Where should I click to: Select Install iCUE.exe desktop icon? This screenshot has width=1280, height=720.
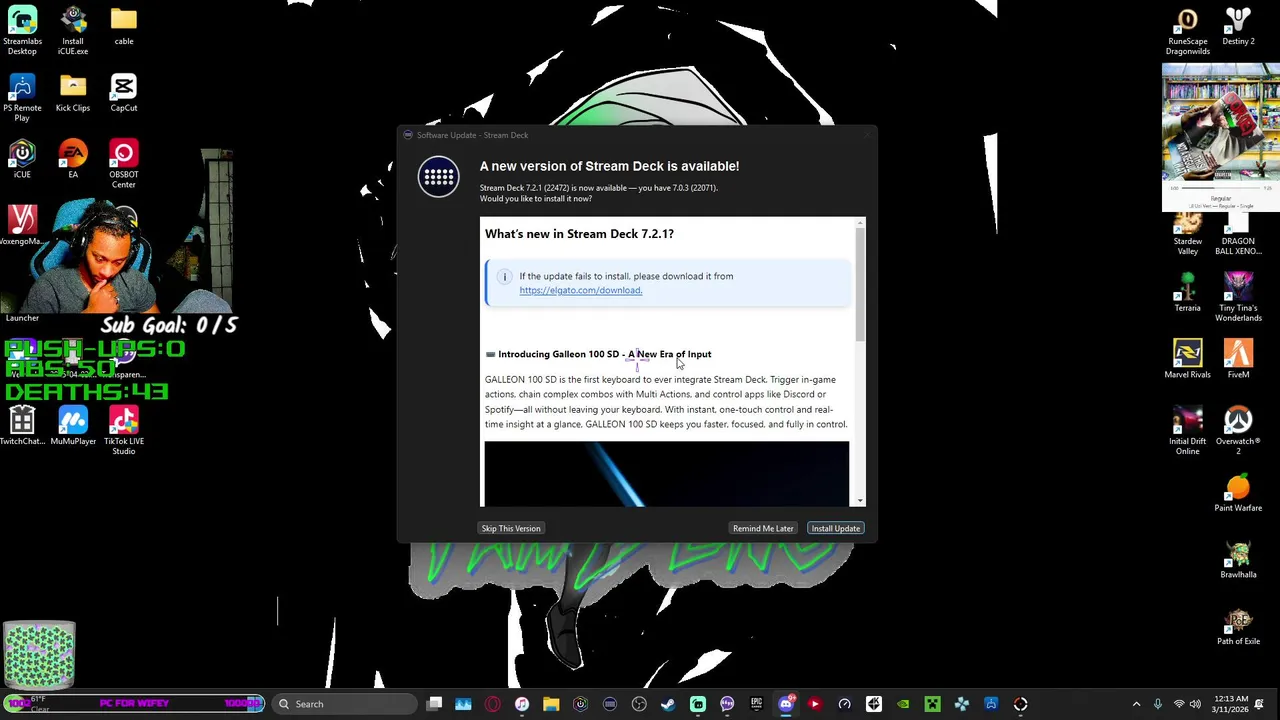[73, 30]
